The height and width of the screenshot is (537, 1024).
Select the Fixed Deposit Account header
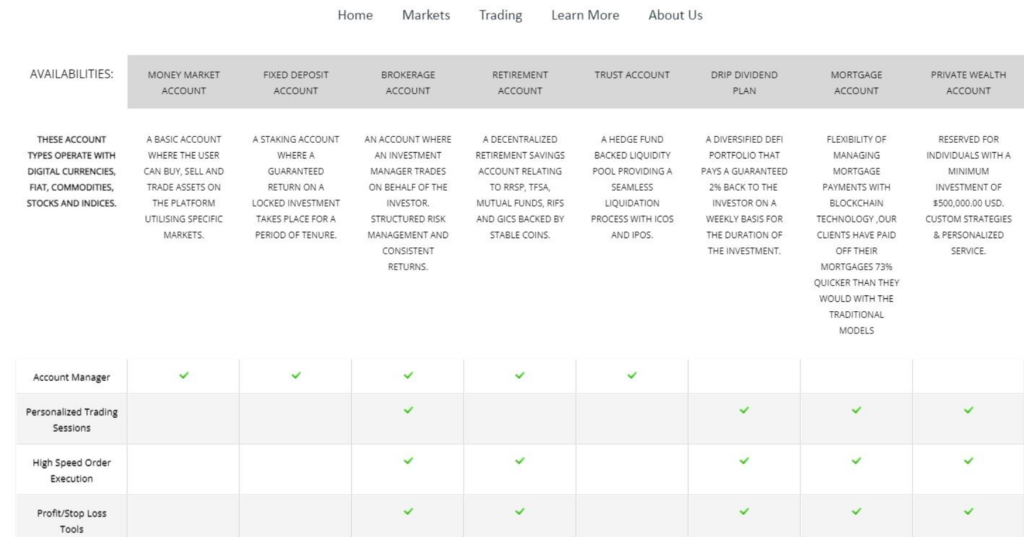(296, 82)
